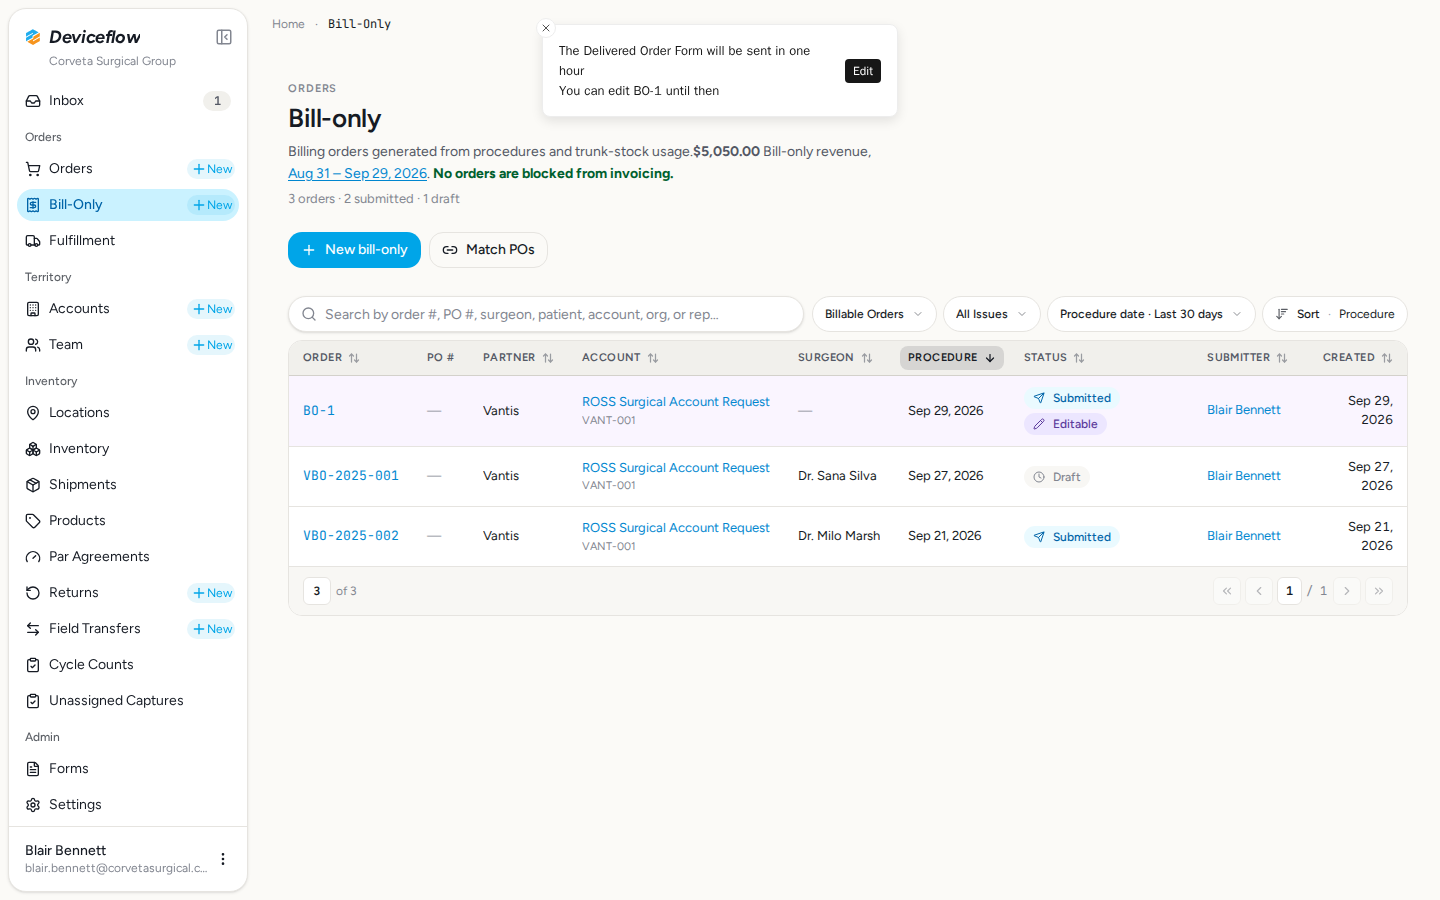Dismiss the Delivered Order Form notification

(546, 28)
